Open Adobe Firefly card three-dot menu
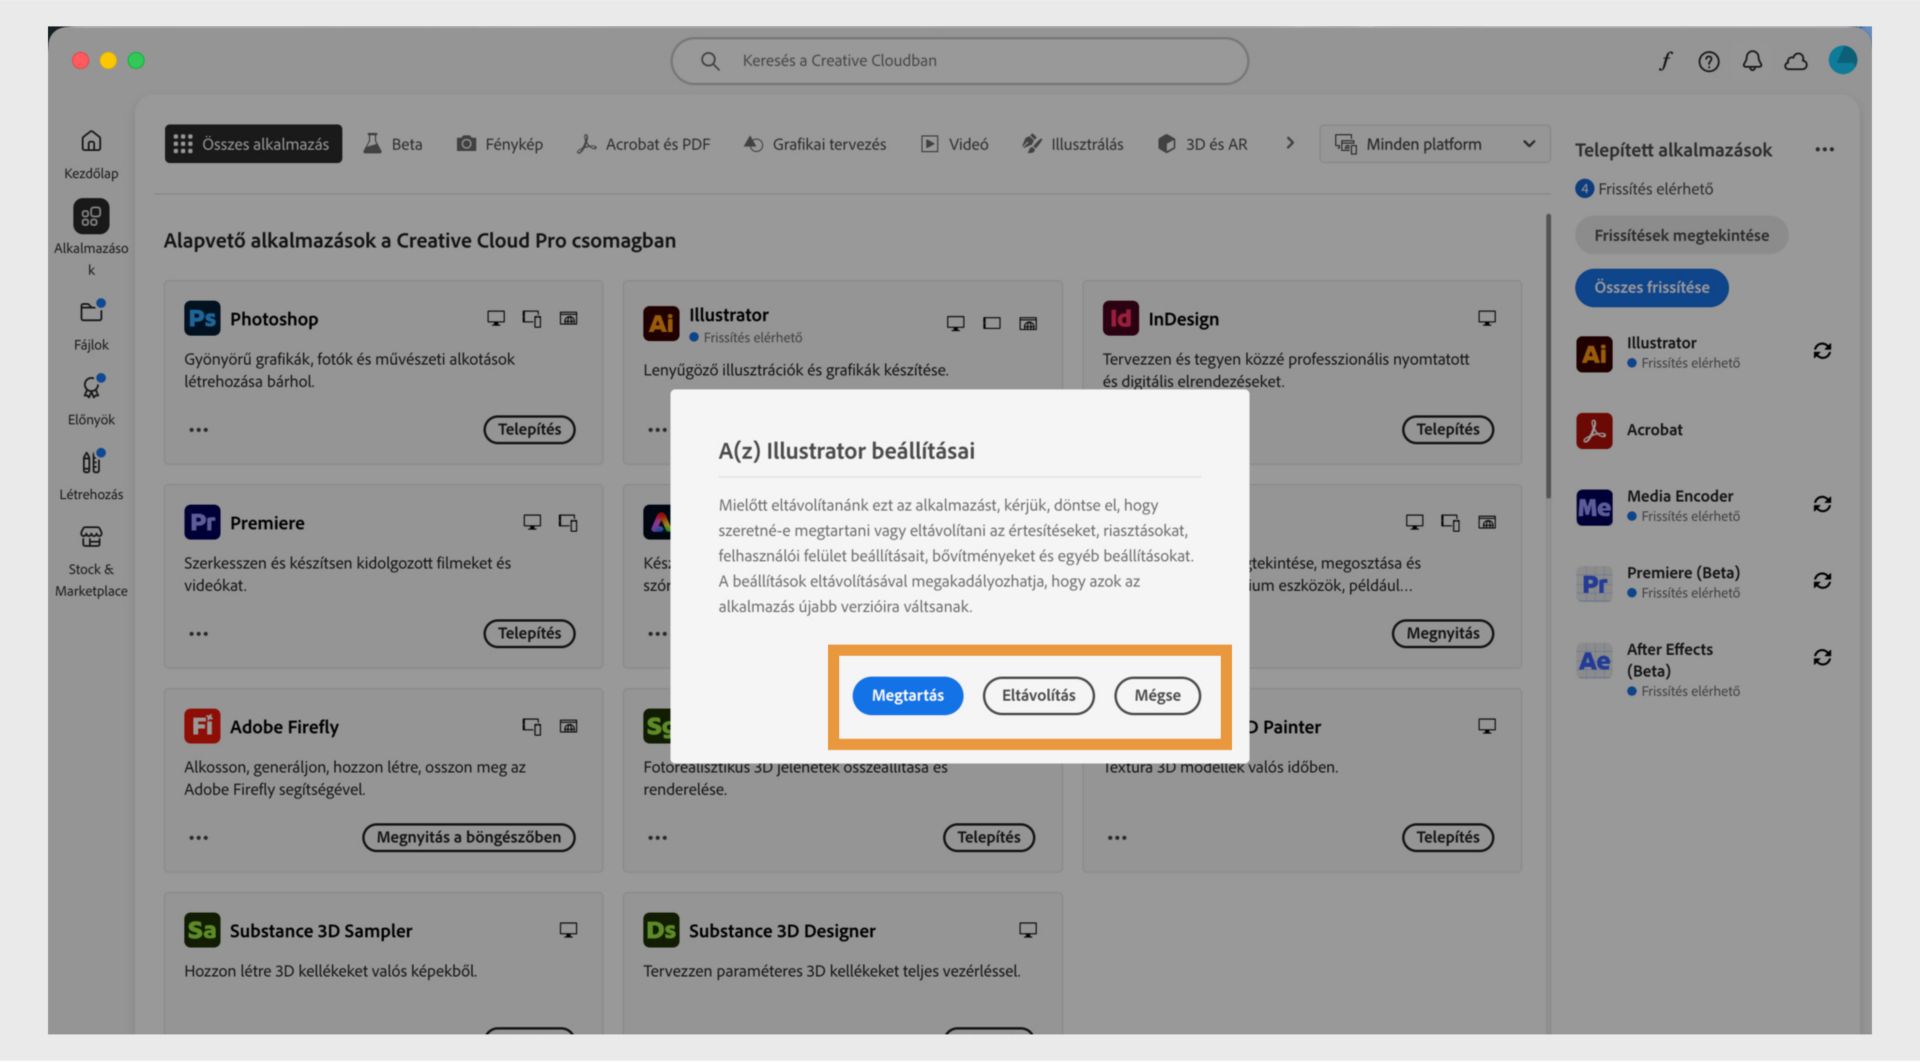 click(199, 838)
